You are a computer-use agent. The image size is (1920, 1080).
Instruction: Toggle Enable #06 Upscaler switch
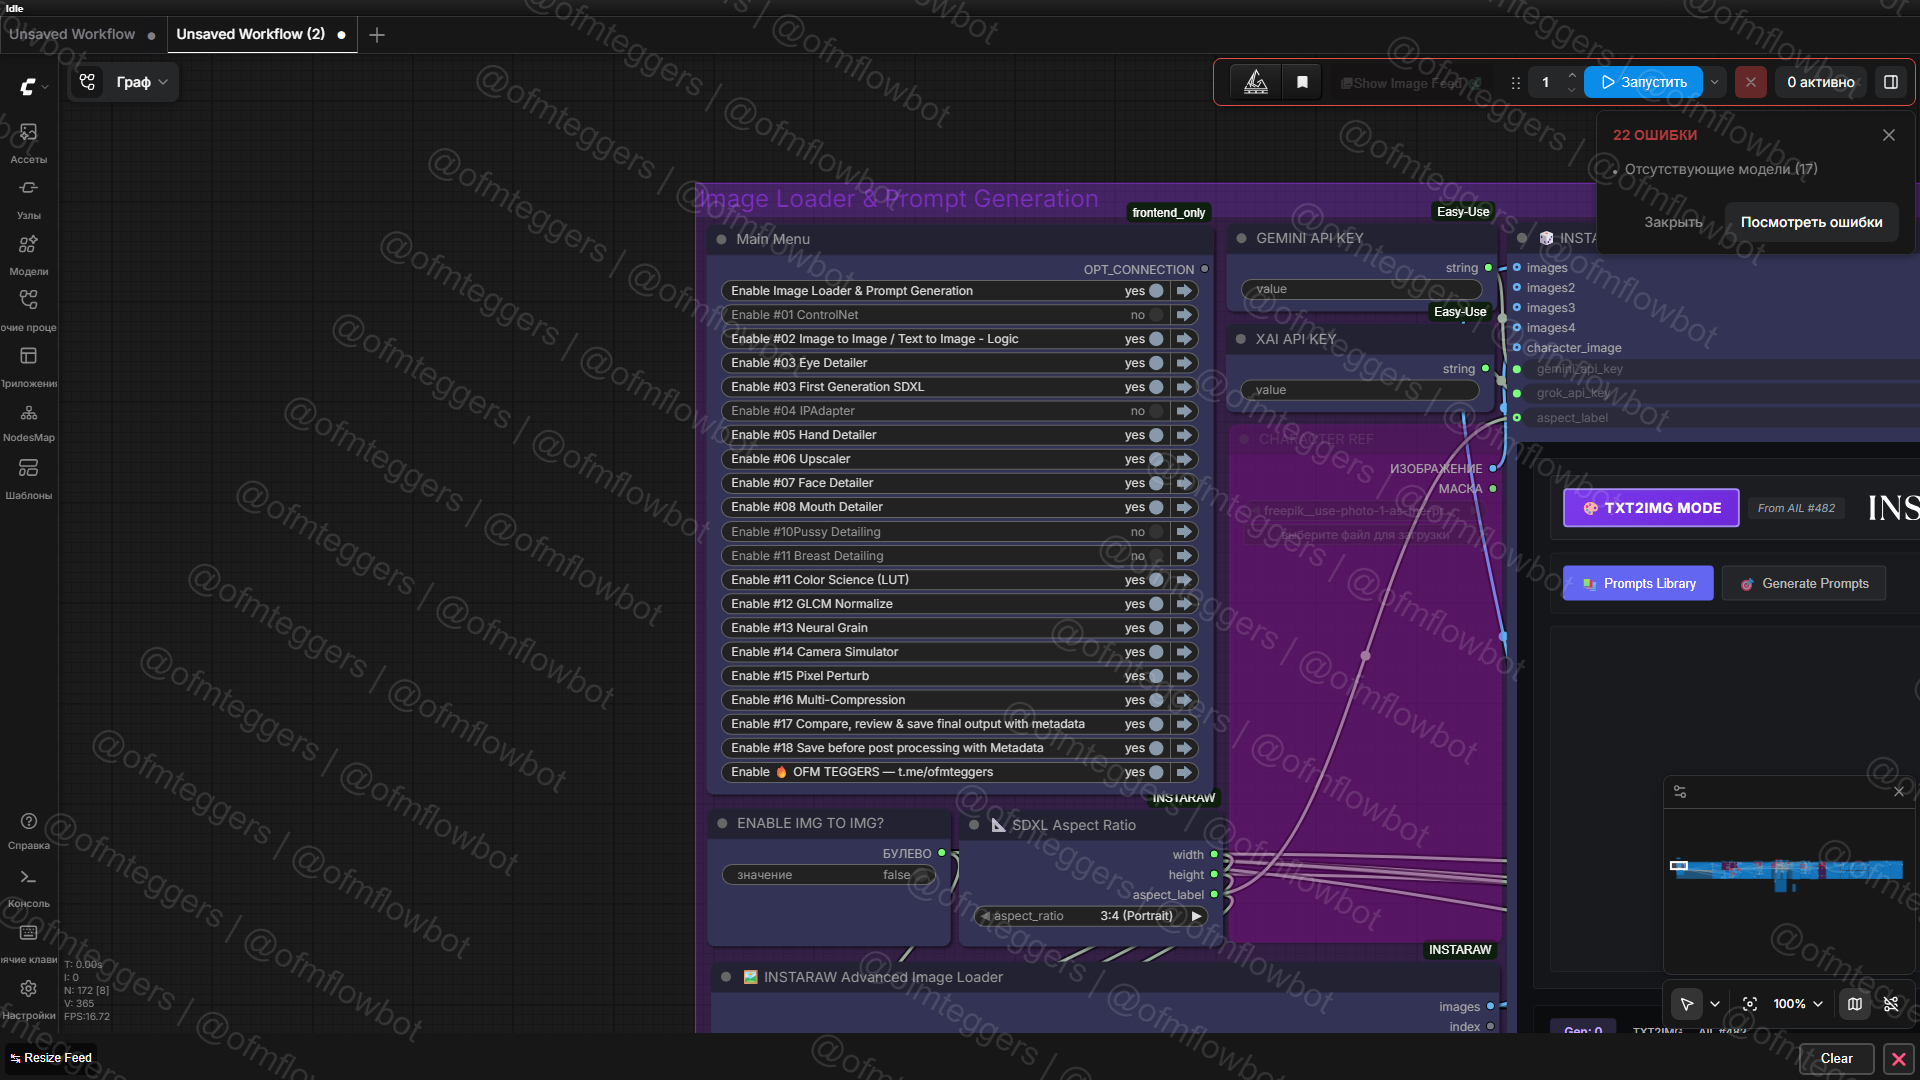click(1156, 459)
